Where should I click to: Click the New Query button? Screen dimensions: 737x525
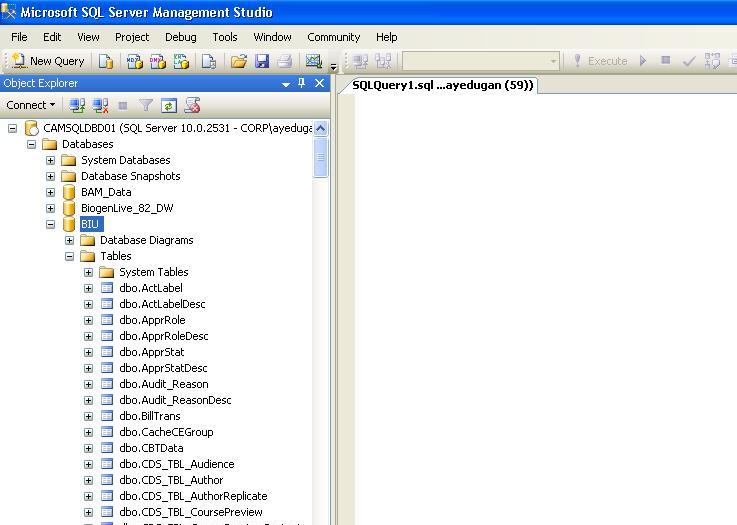point(48,61)
